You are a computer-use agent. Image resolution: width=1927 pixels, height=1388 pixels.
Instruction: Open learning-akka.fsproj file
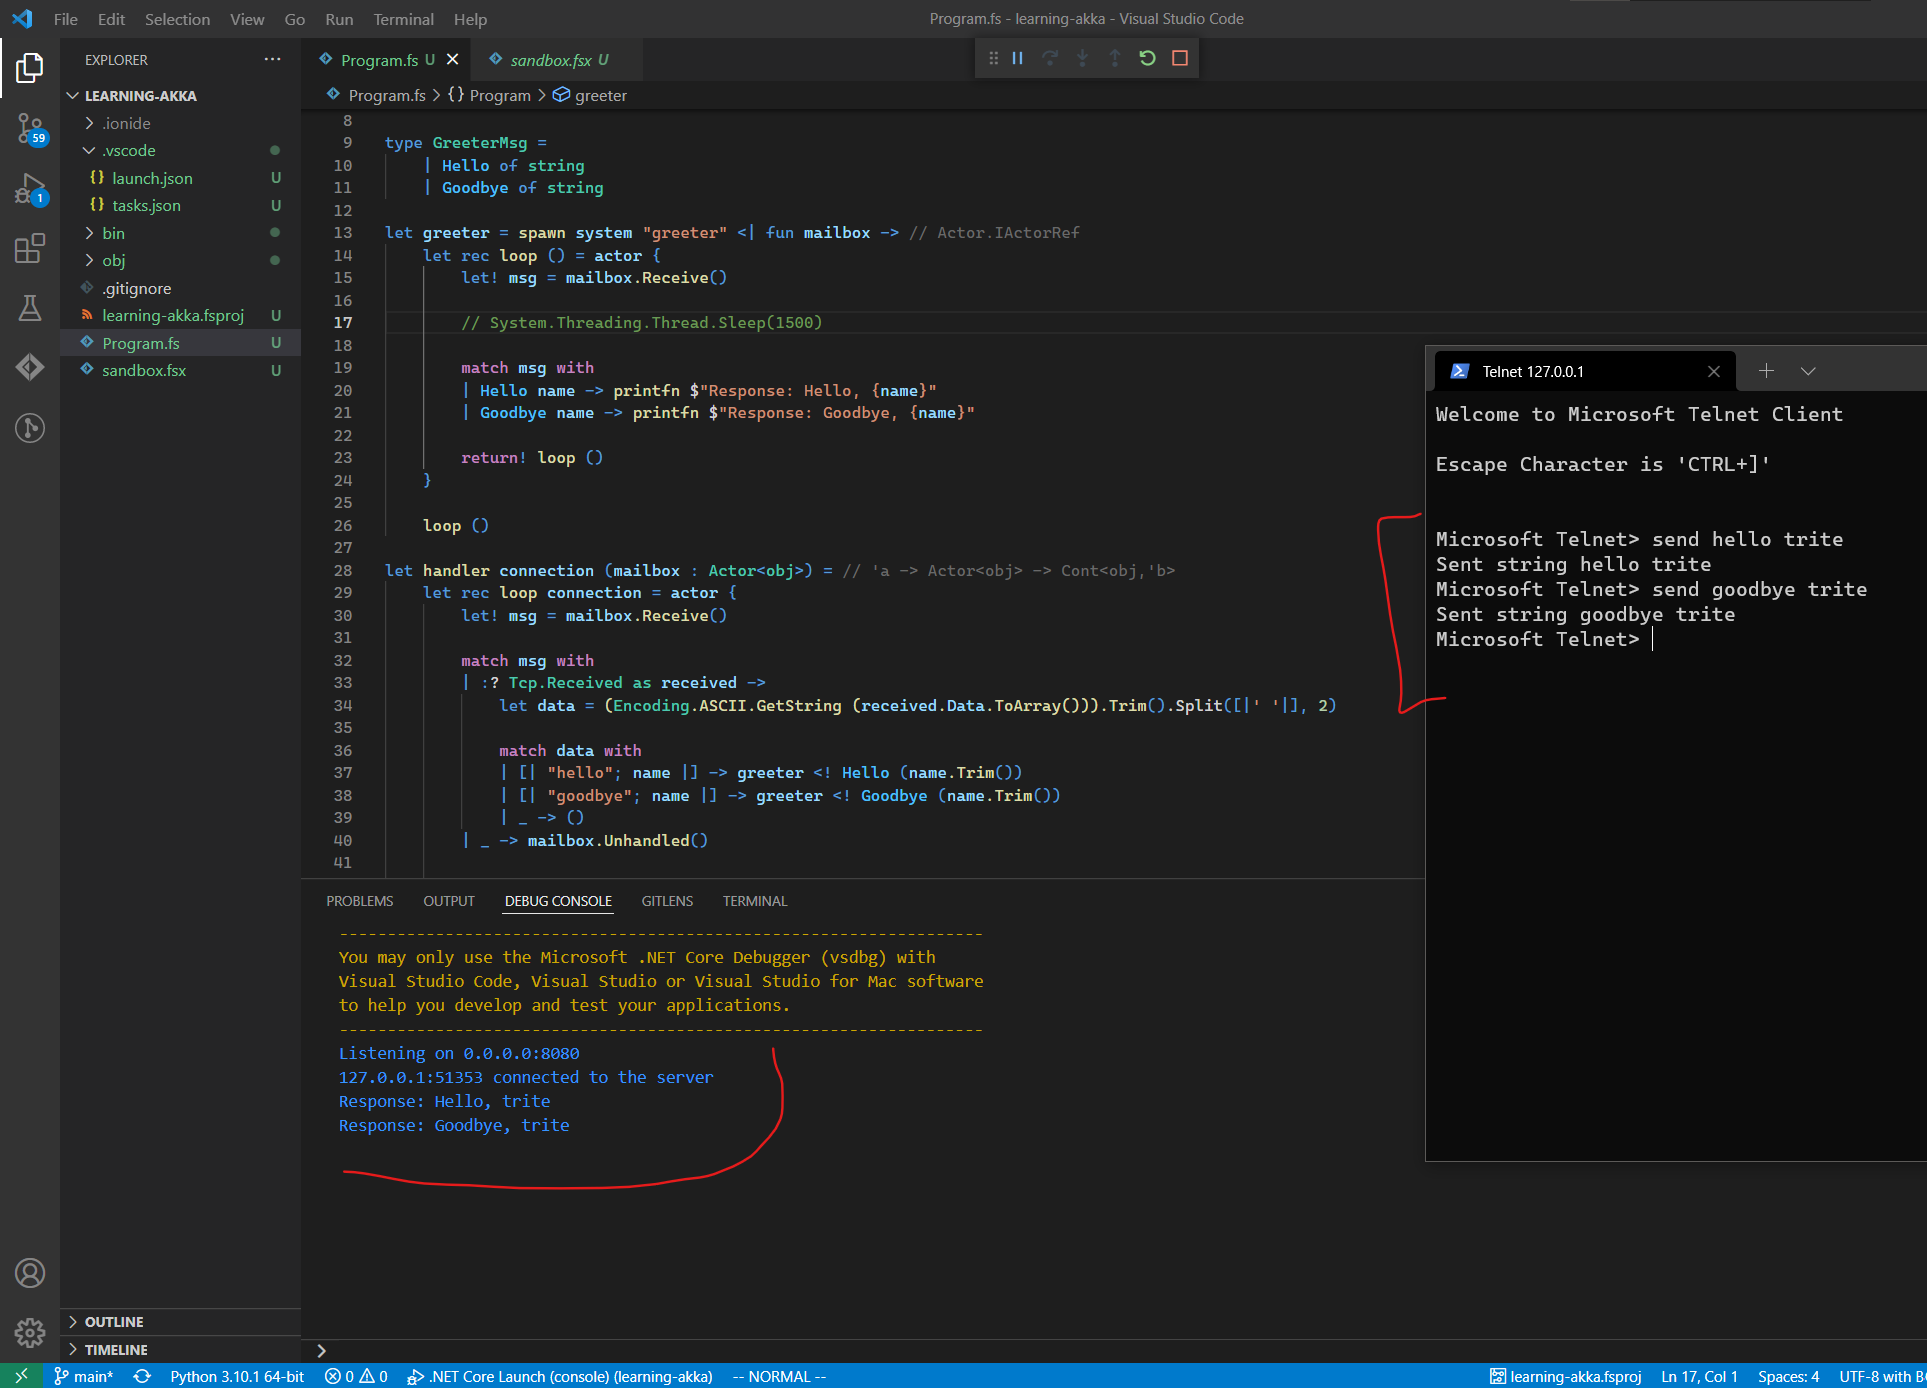(x=180, y=315)
